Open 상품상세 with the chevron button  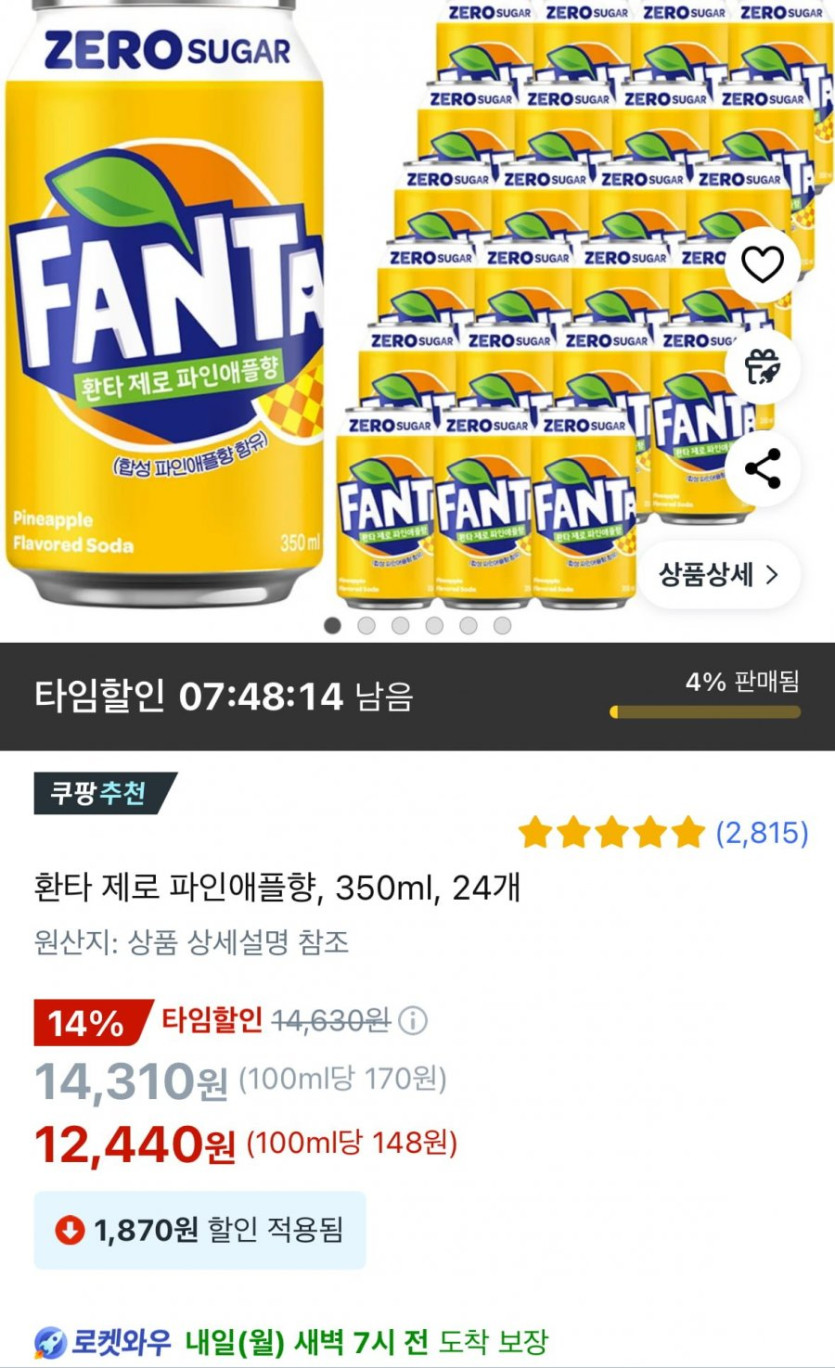(718, 575)
